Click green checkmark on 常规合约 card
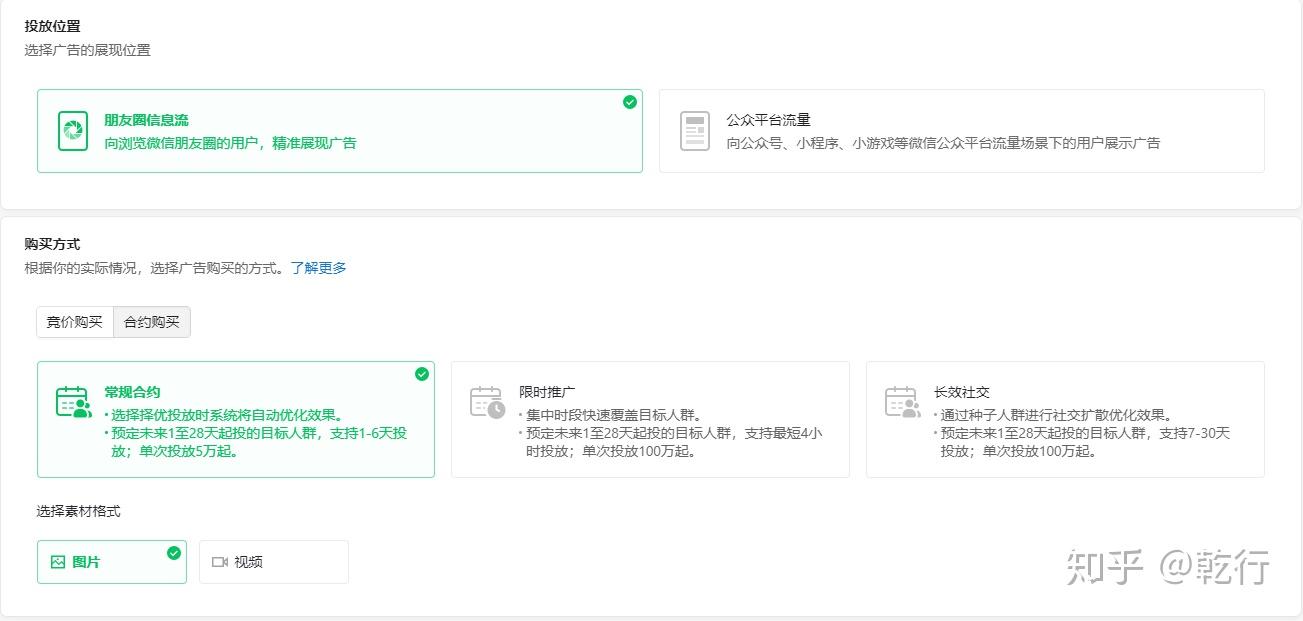The image size is (1303, 621). pos(422,374)
